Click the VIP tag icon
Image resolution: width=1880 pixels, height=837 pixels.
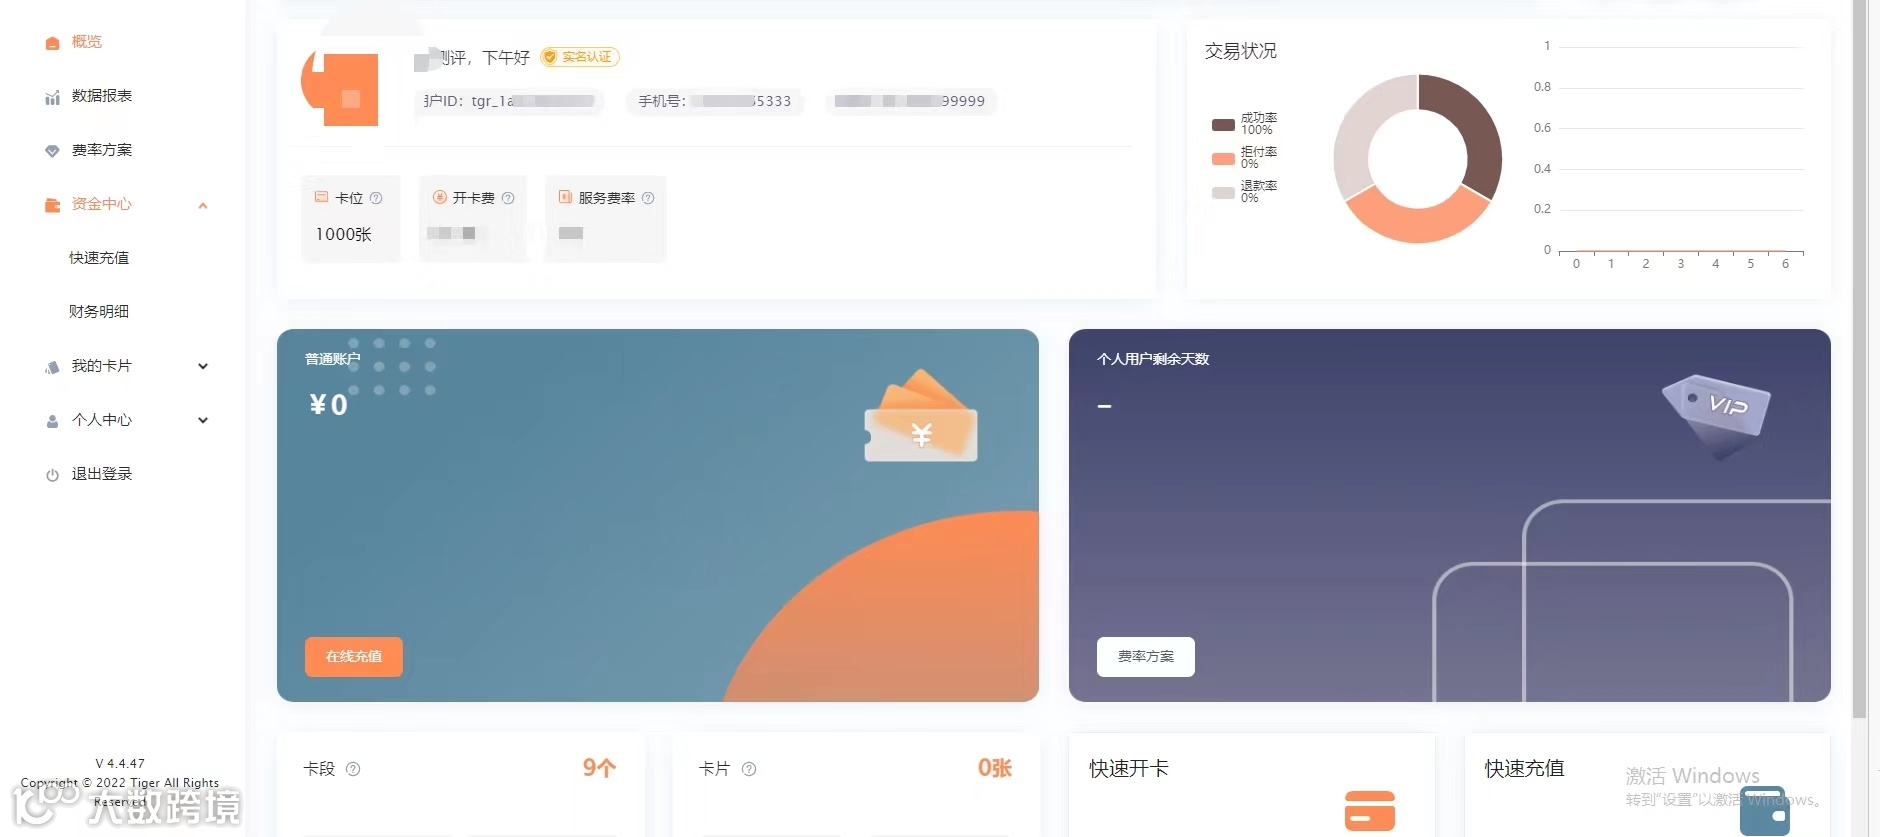point(1716,413)
